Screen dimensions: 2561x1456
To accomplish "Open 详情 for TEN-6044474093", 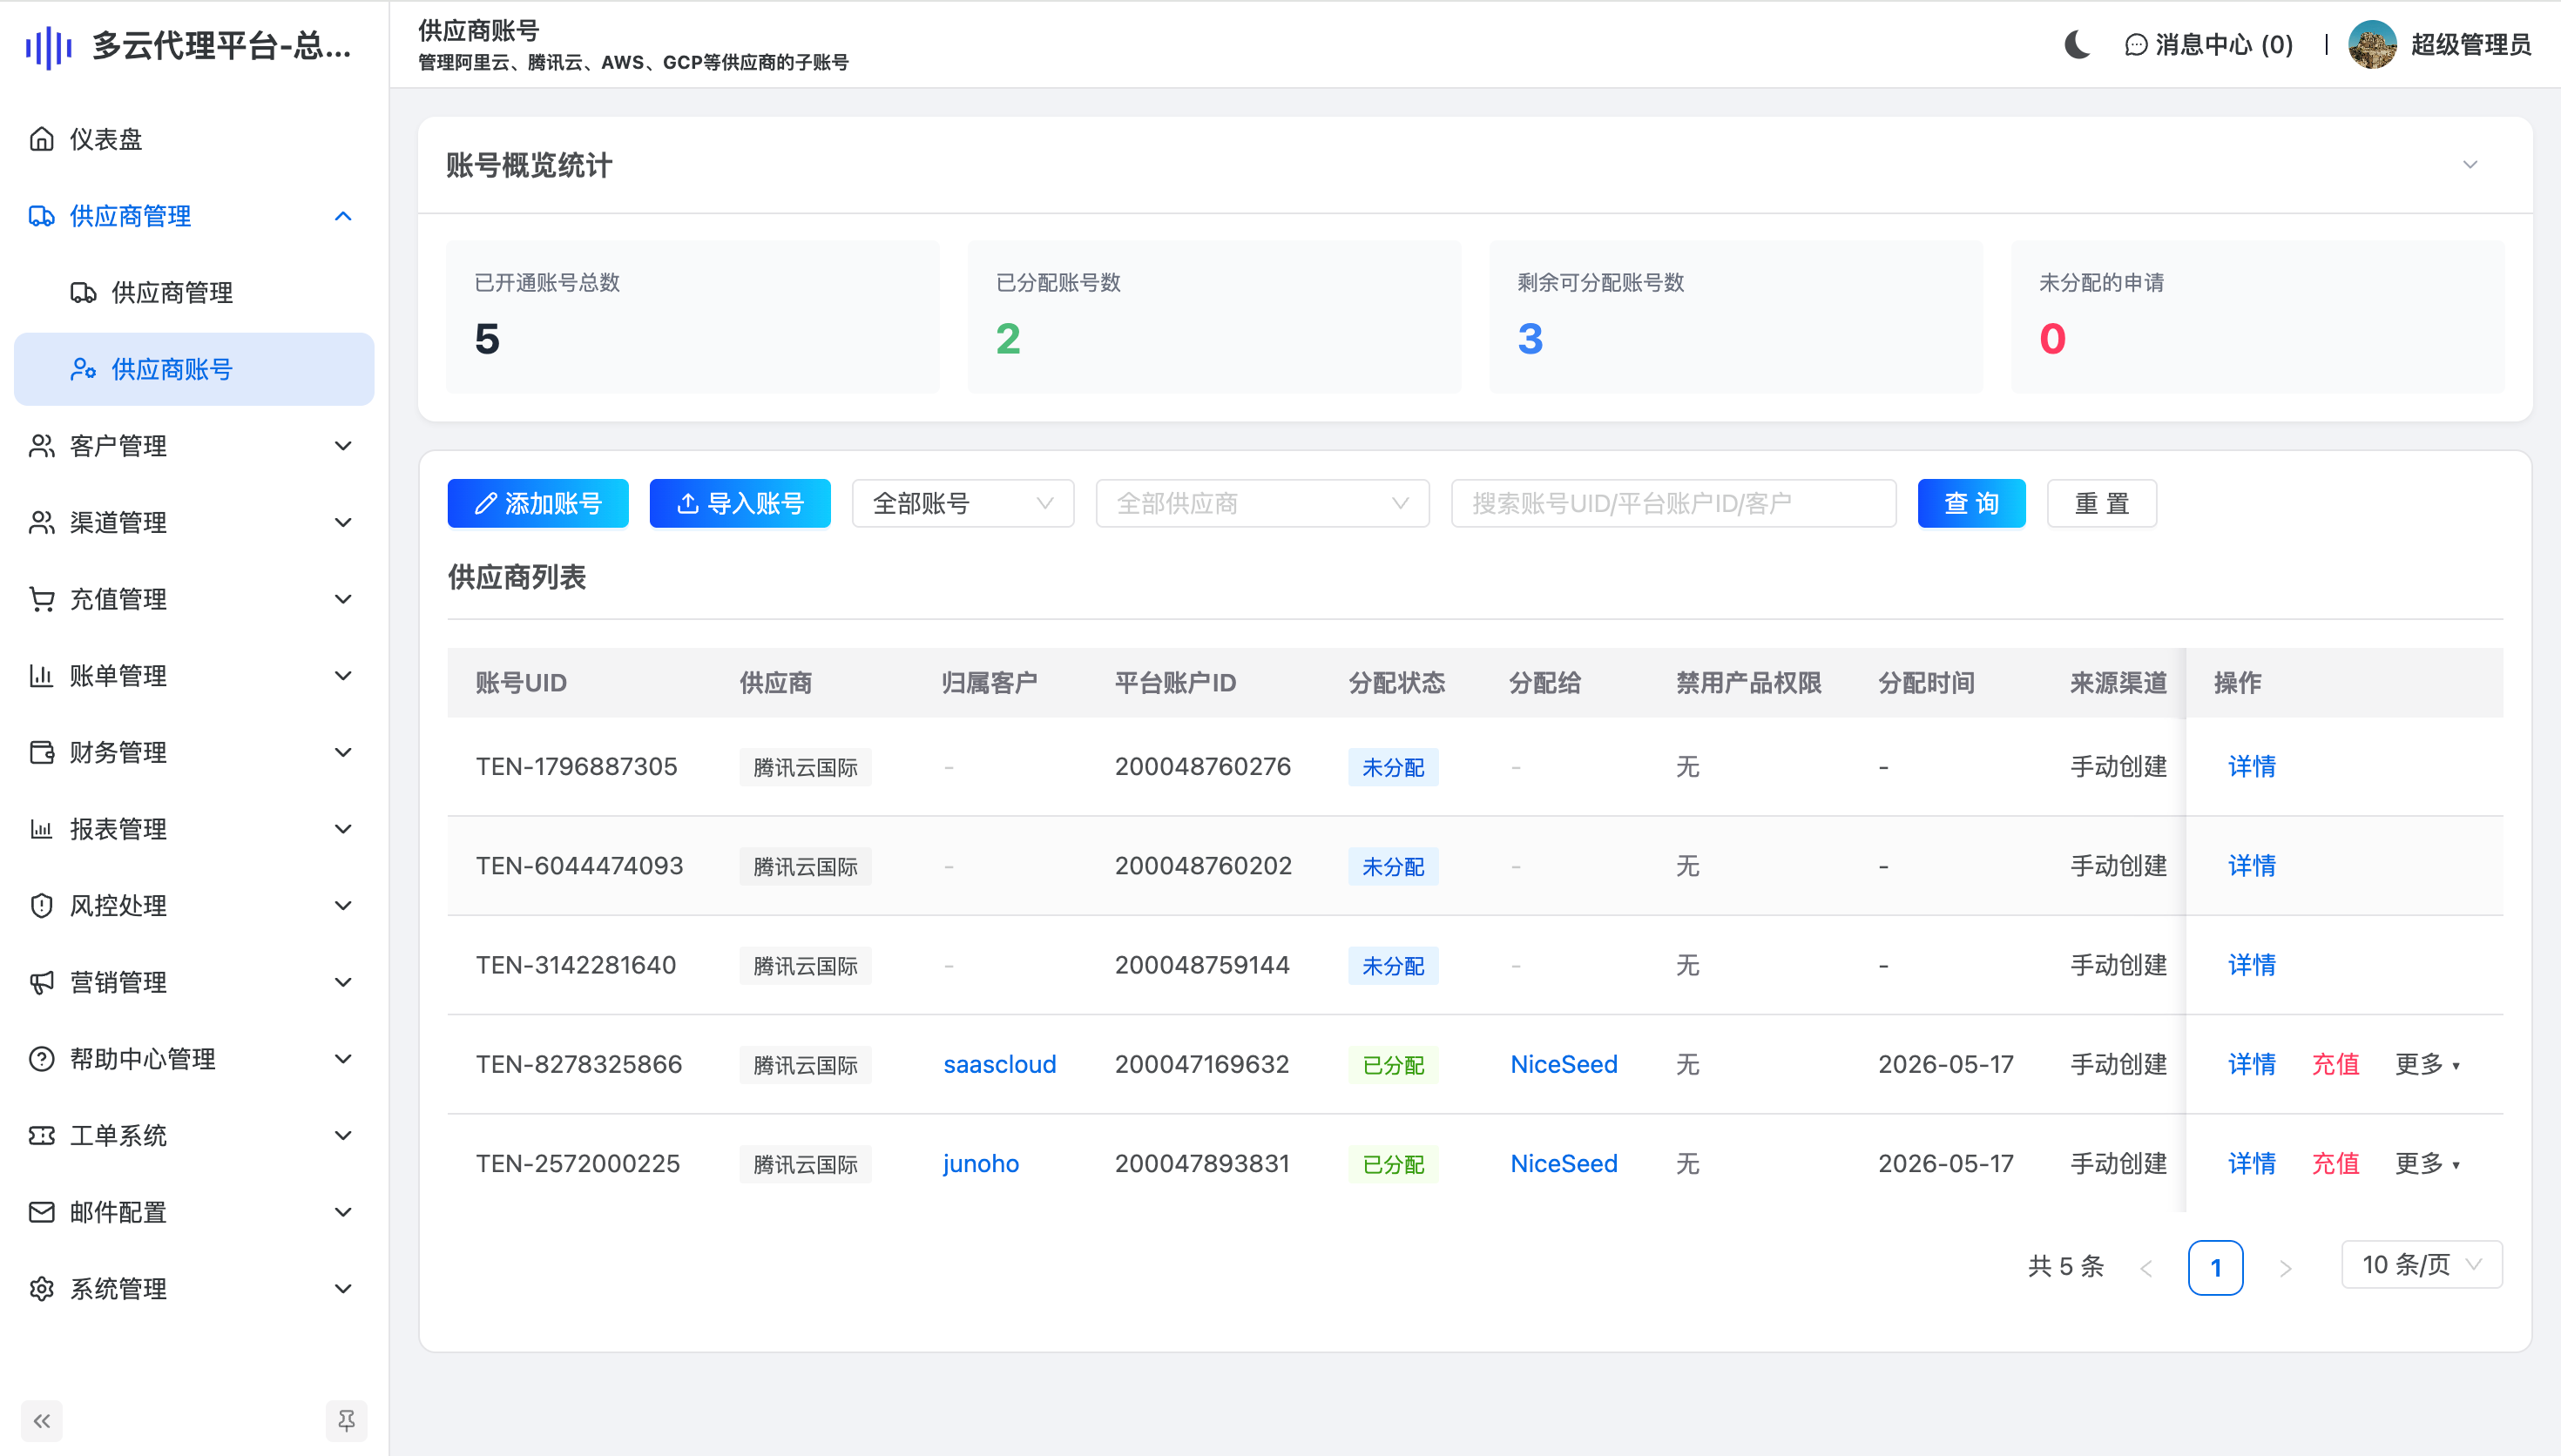I will pyautogui.click(x=2252, y=866).
